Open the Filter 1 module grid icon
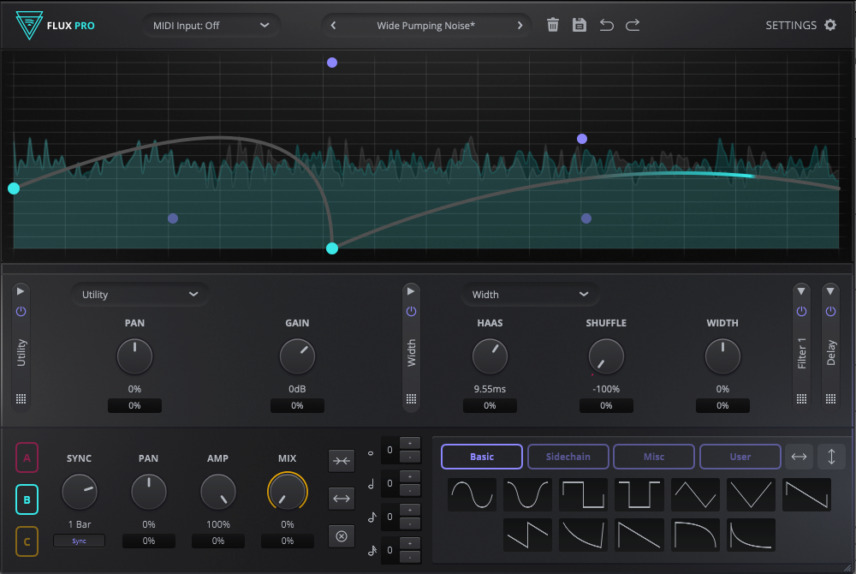The image size is (856, 574). point(801,399)
